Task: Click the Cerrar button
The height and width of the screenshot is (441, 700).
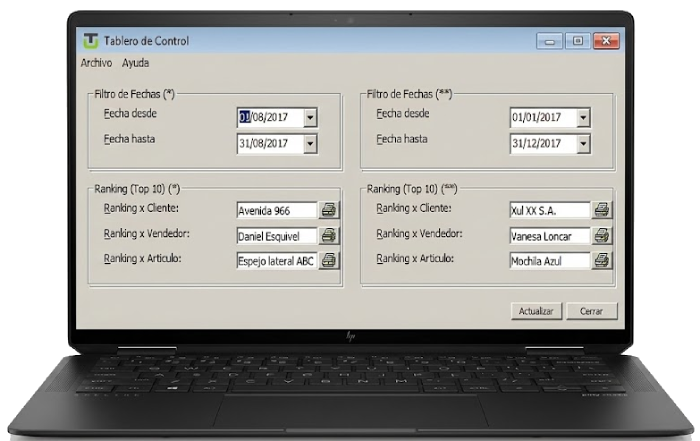Action: [591, 311]
